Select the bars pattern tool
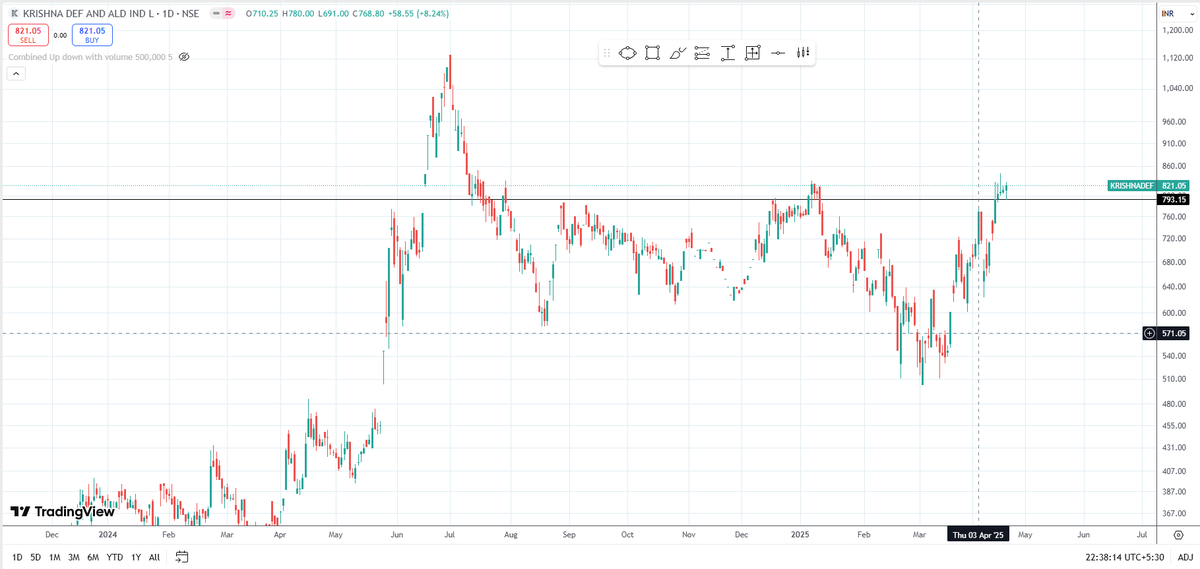The width and height of the screenshot is (1200, 569). point(802,53)
